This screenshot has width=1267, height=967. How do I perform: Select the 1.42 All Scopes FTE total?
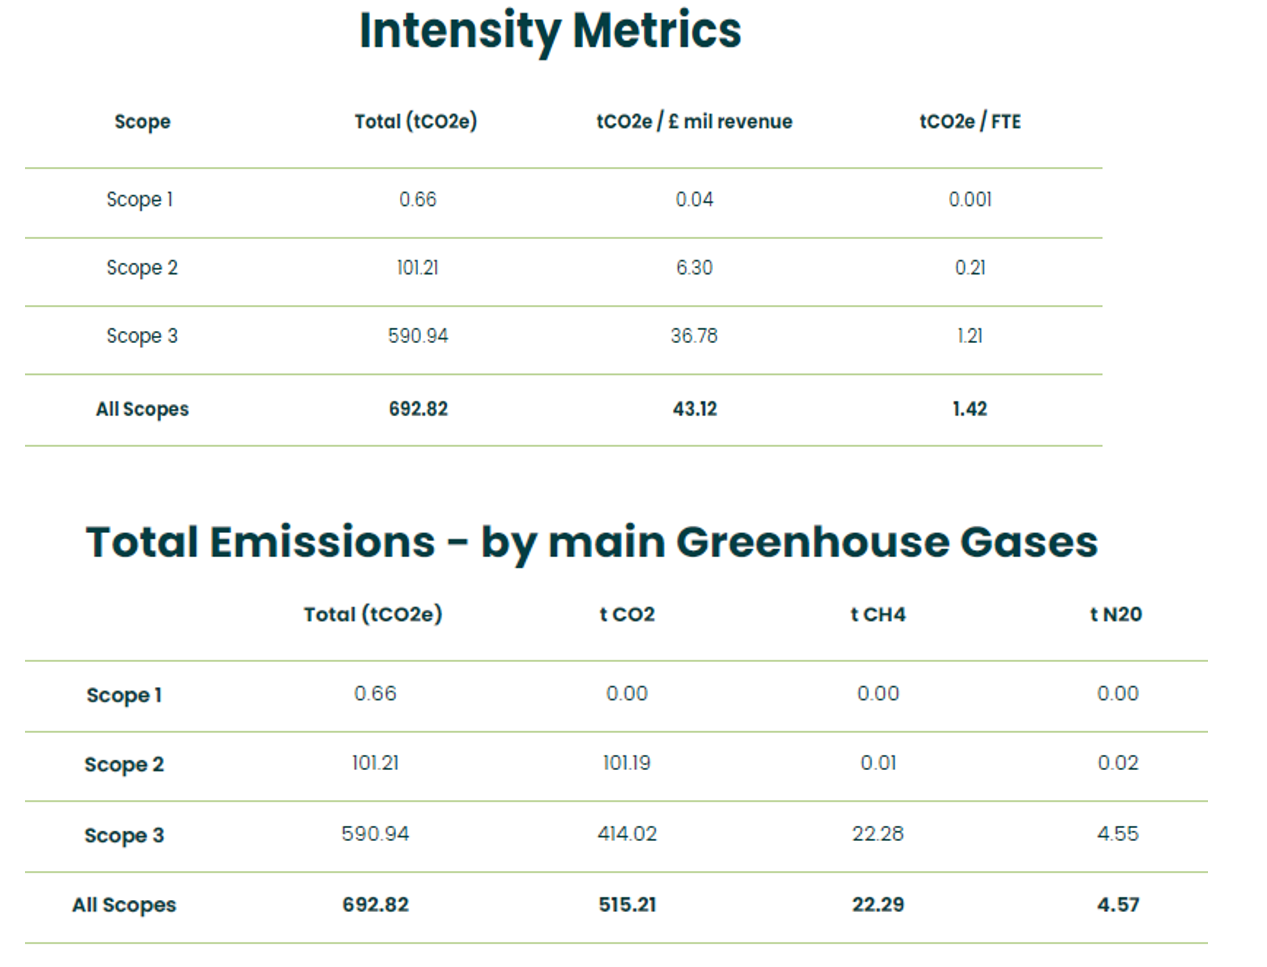pyautogui.click(x=970, y=409)
